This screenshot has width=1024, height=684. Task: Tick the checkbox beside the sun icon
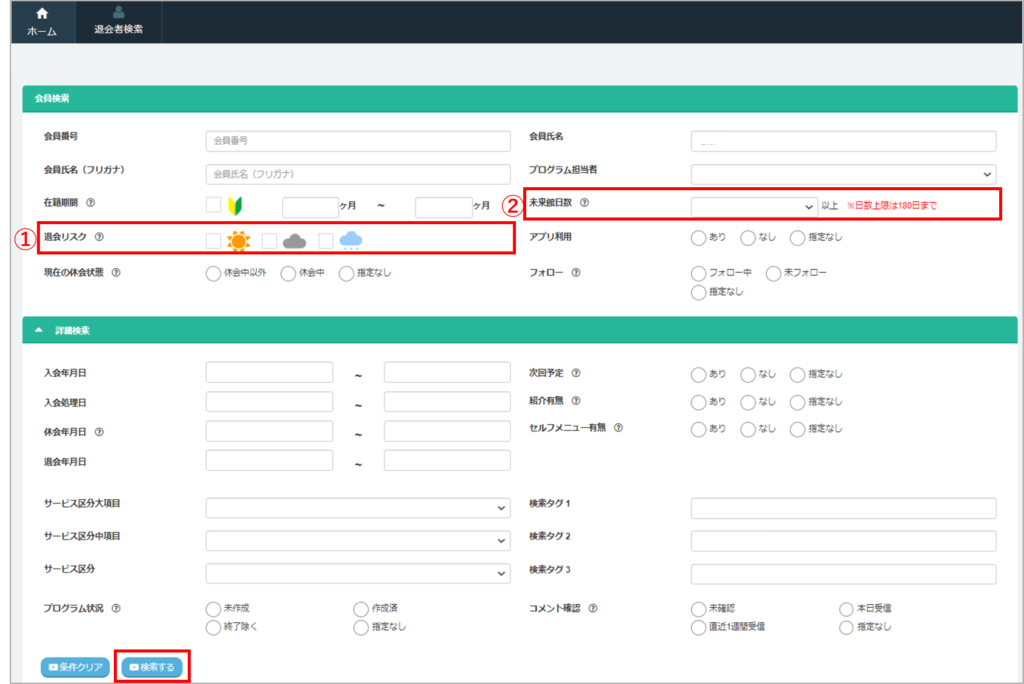(x=213, y=240)
